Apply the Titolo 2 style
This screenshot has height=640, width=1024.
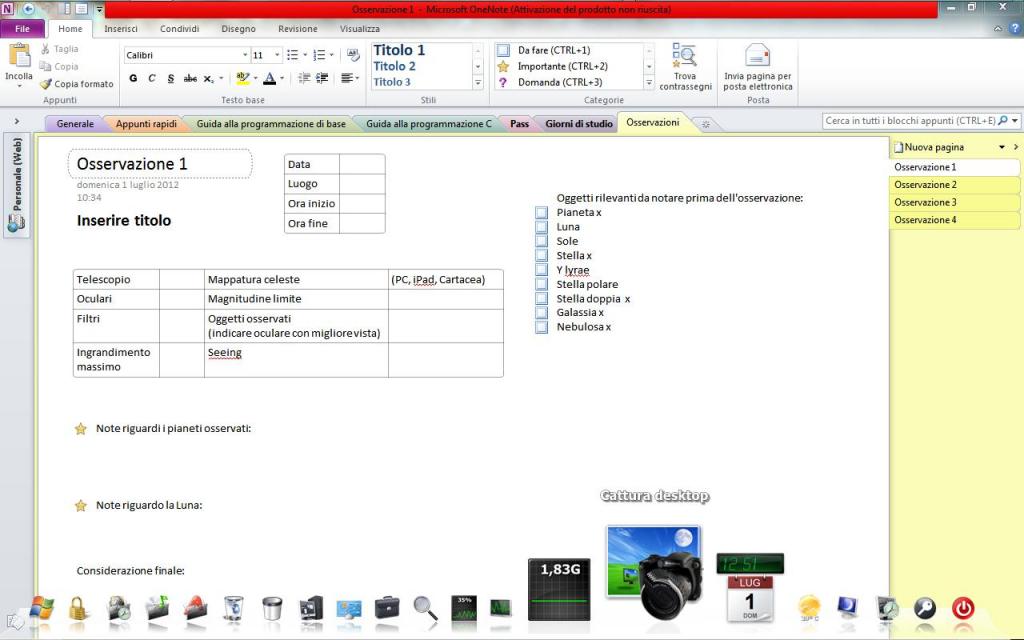coord(394,66)
